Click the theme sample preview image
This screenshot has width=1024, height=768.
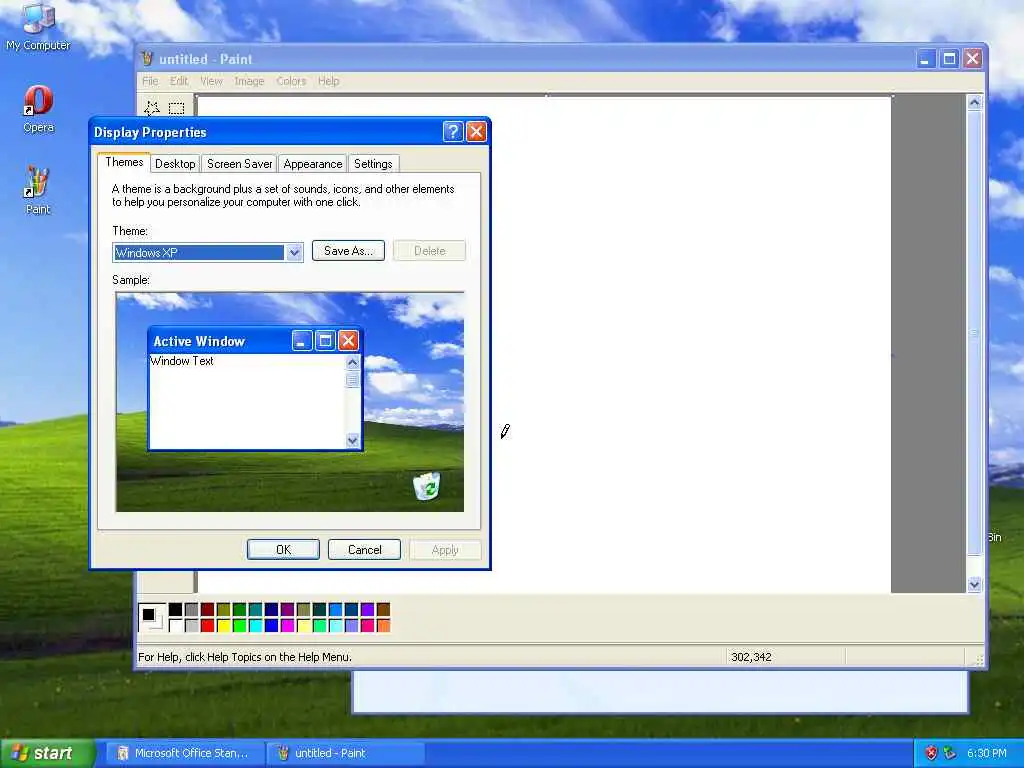click(290, 402)
